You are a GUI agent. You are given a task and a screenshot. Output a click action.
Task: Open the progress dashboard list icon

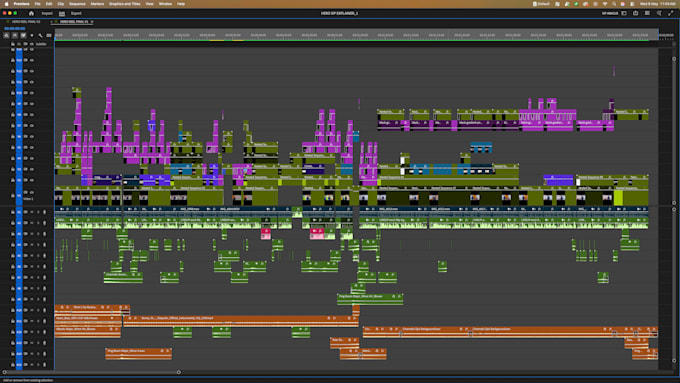click(x=647, y=13)
